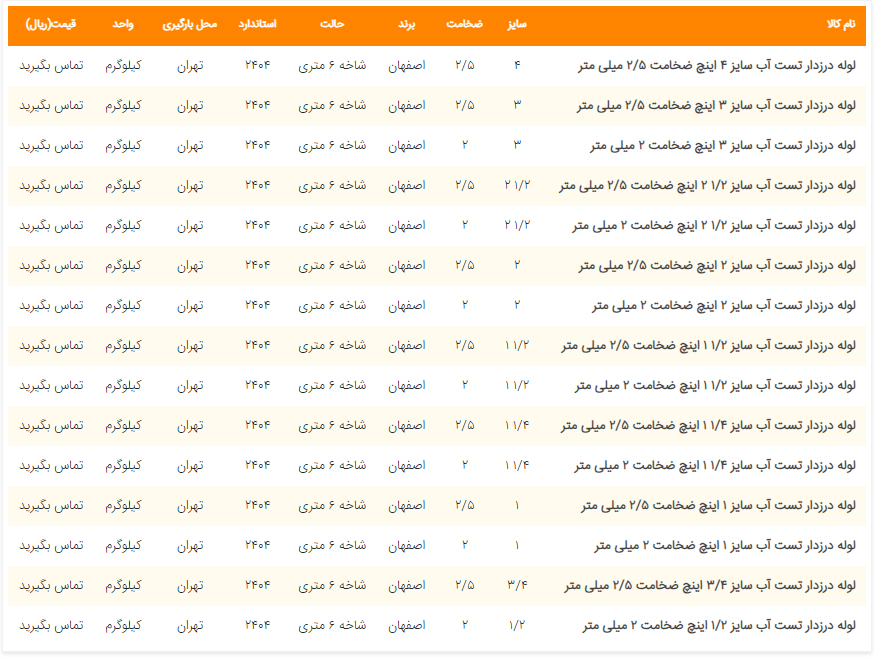Click standard '۲۴۰۴' in the ۱/۲ inch row

258,626
